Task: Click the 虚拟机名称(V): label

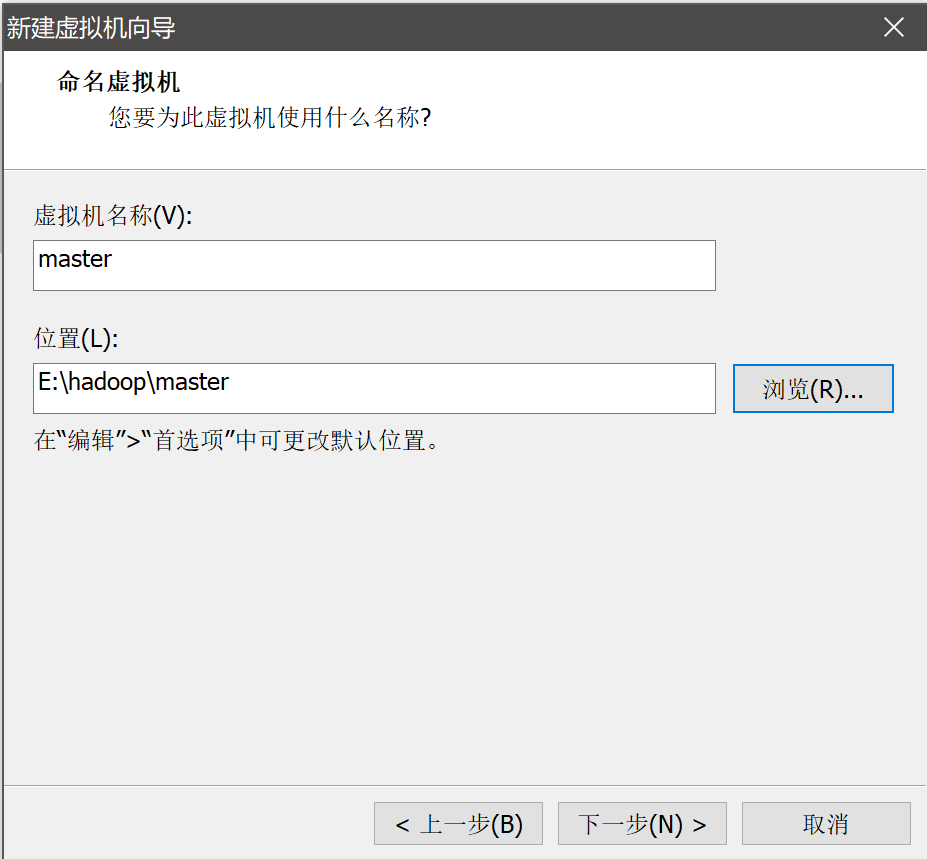Action: pos(112,217)
